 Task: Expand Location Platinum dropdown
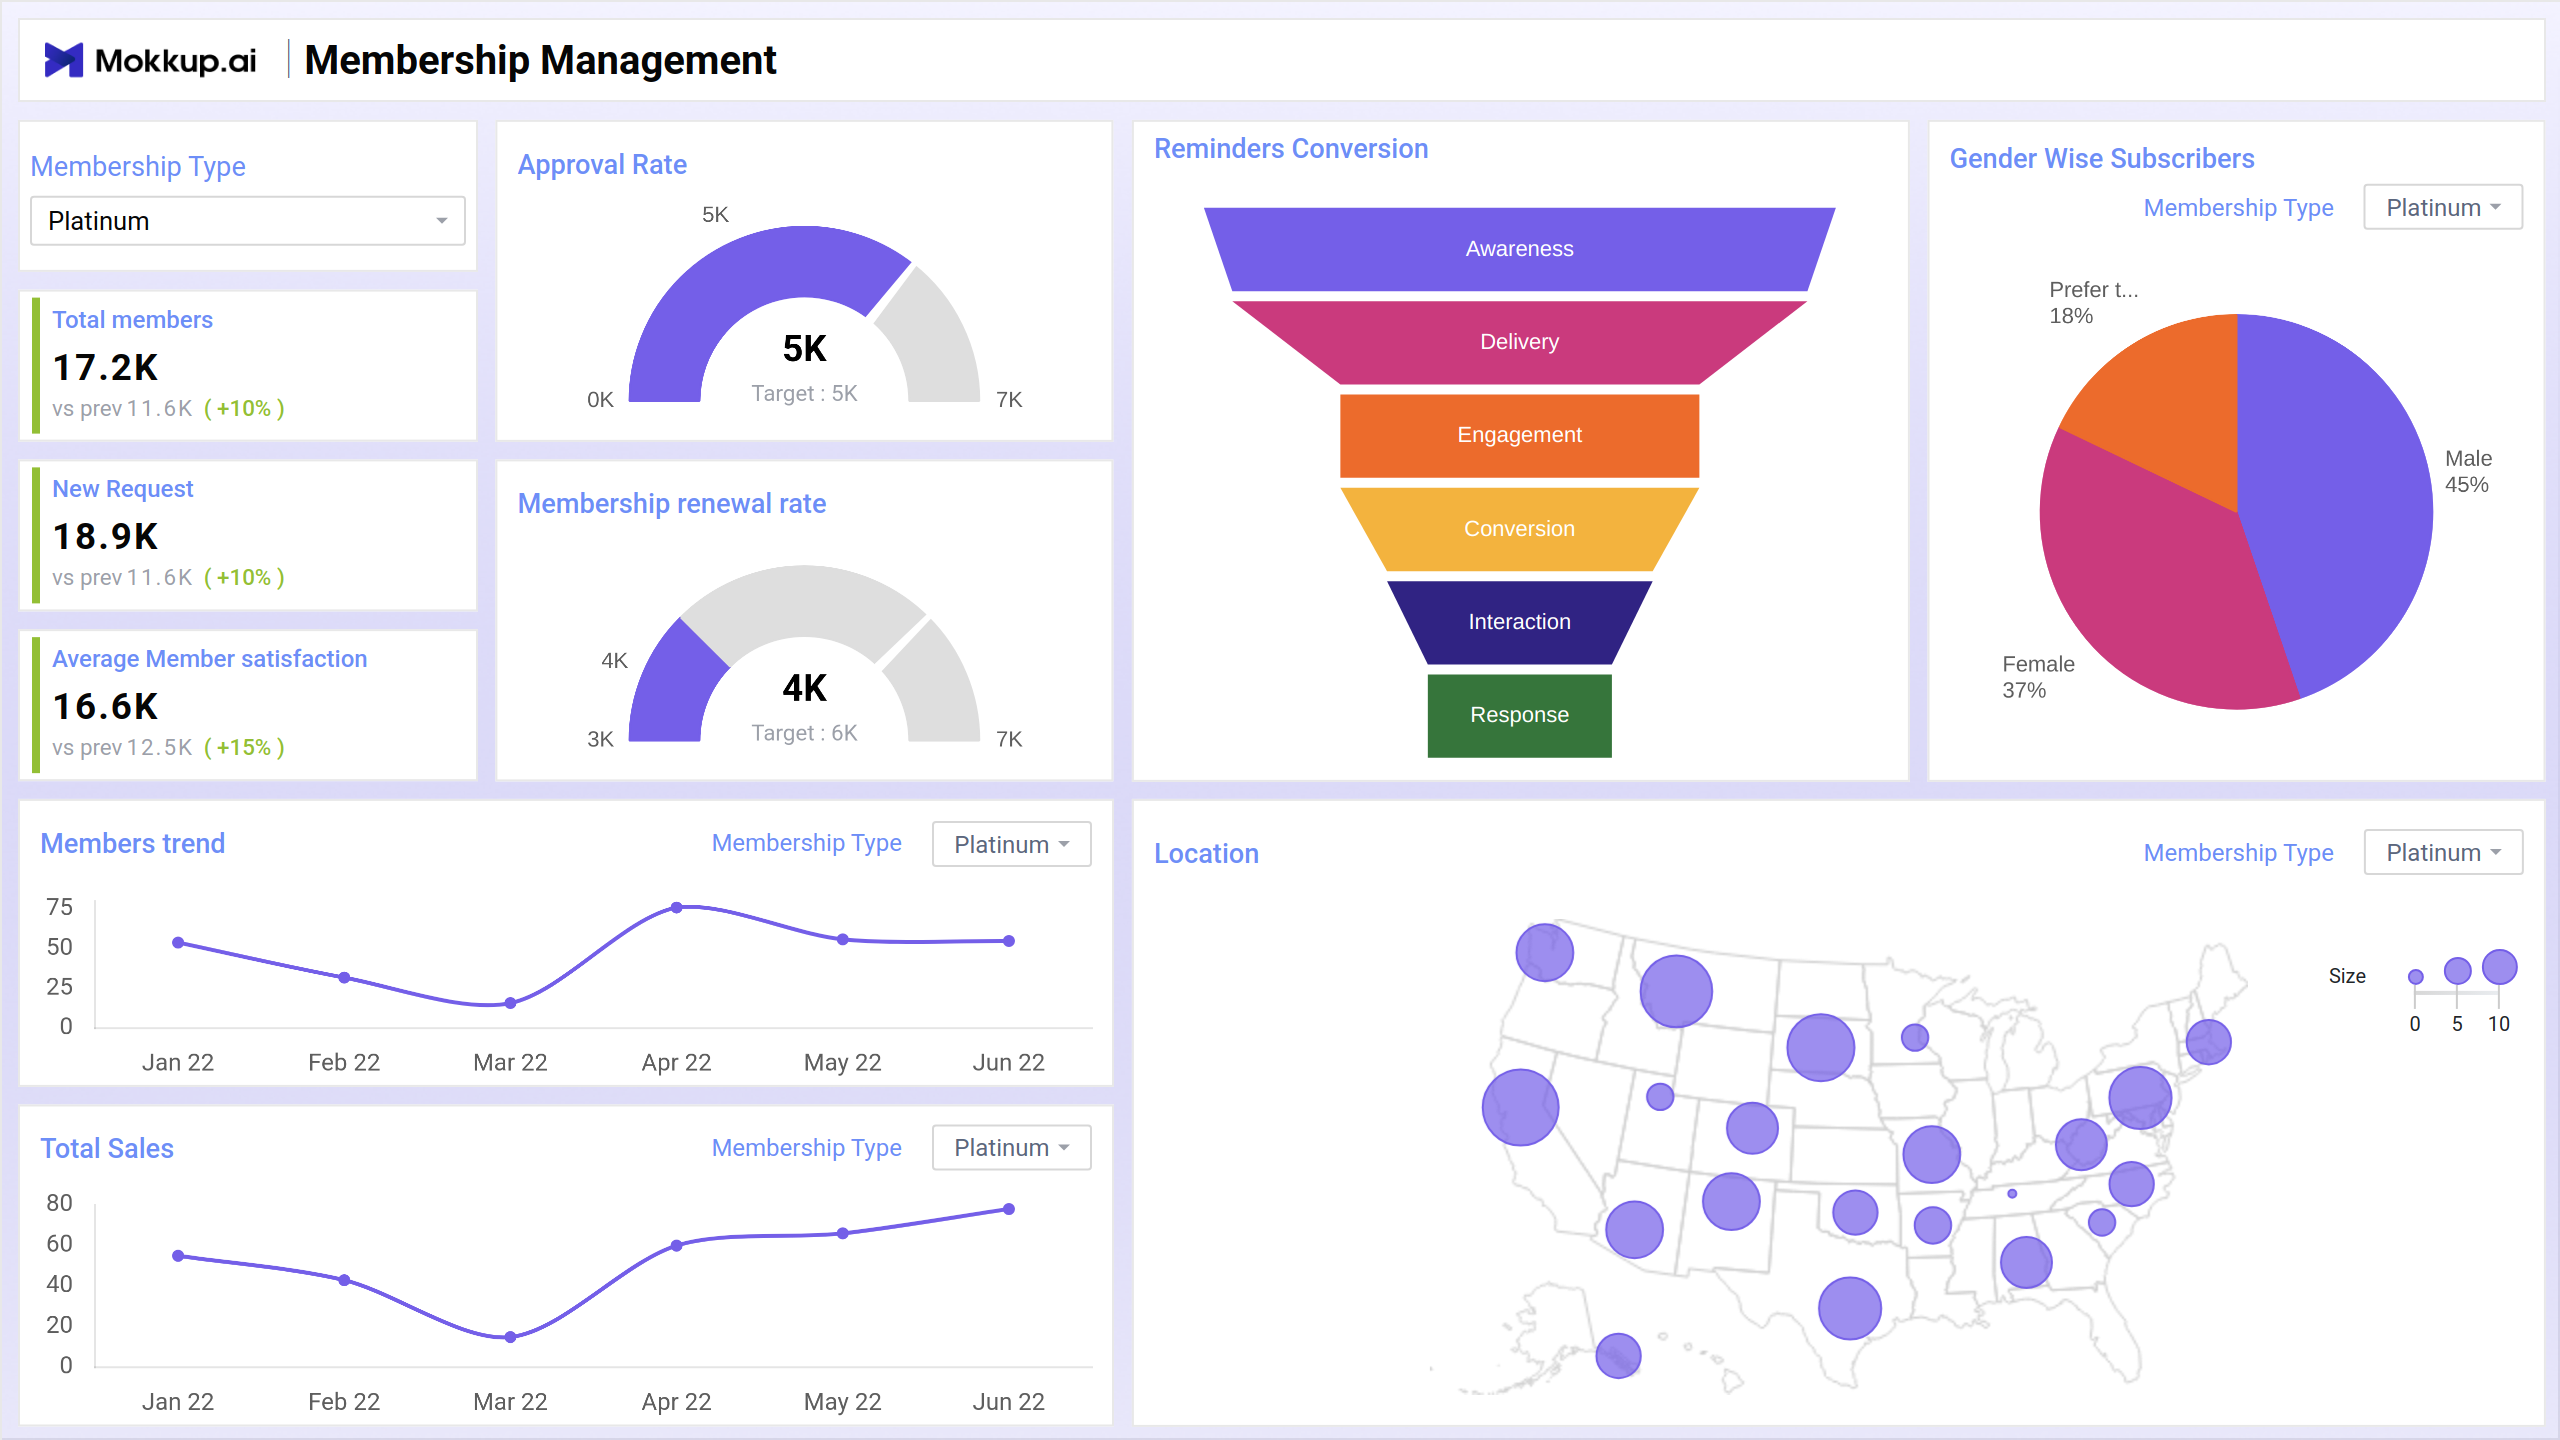[2442, 852]
